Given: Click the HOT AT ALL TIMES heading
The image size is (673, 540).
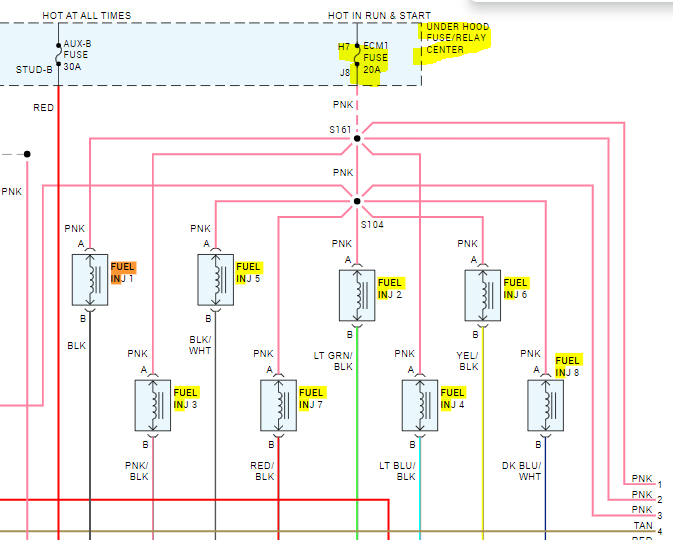Looking at the screenshot, I should coord(86,16).
